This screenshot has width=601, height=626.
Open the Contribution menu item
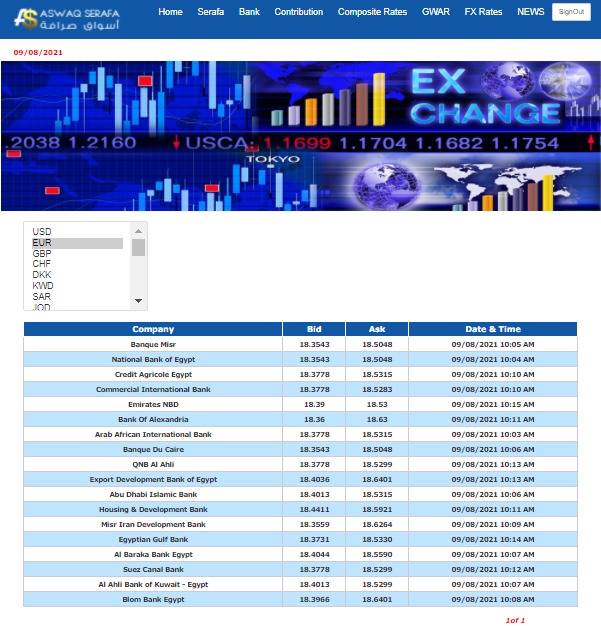click(x=299, y=12)
